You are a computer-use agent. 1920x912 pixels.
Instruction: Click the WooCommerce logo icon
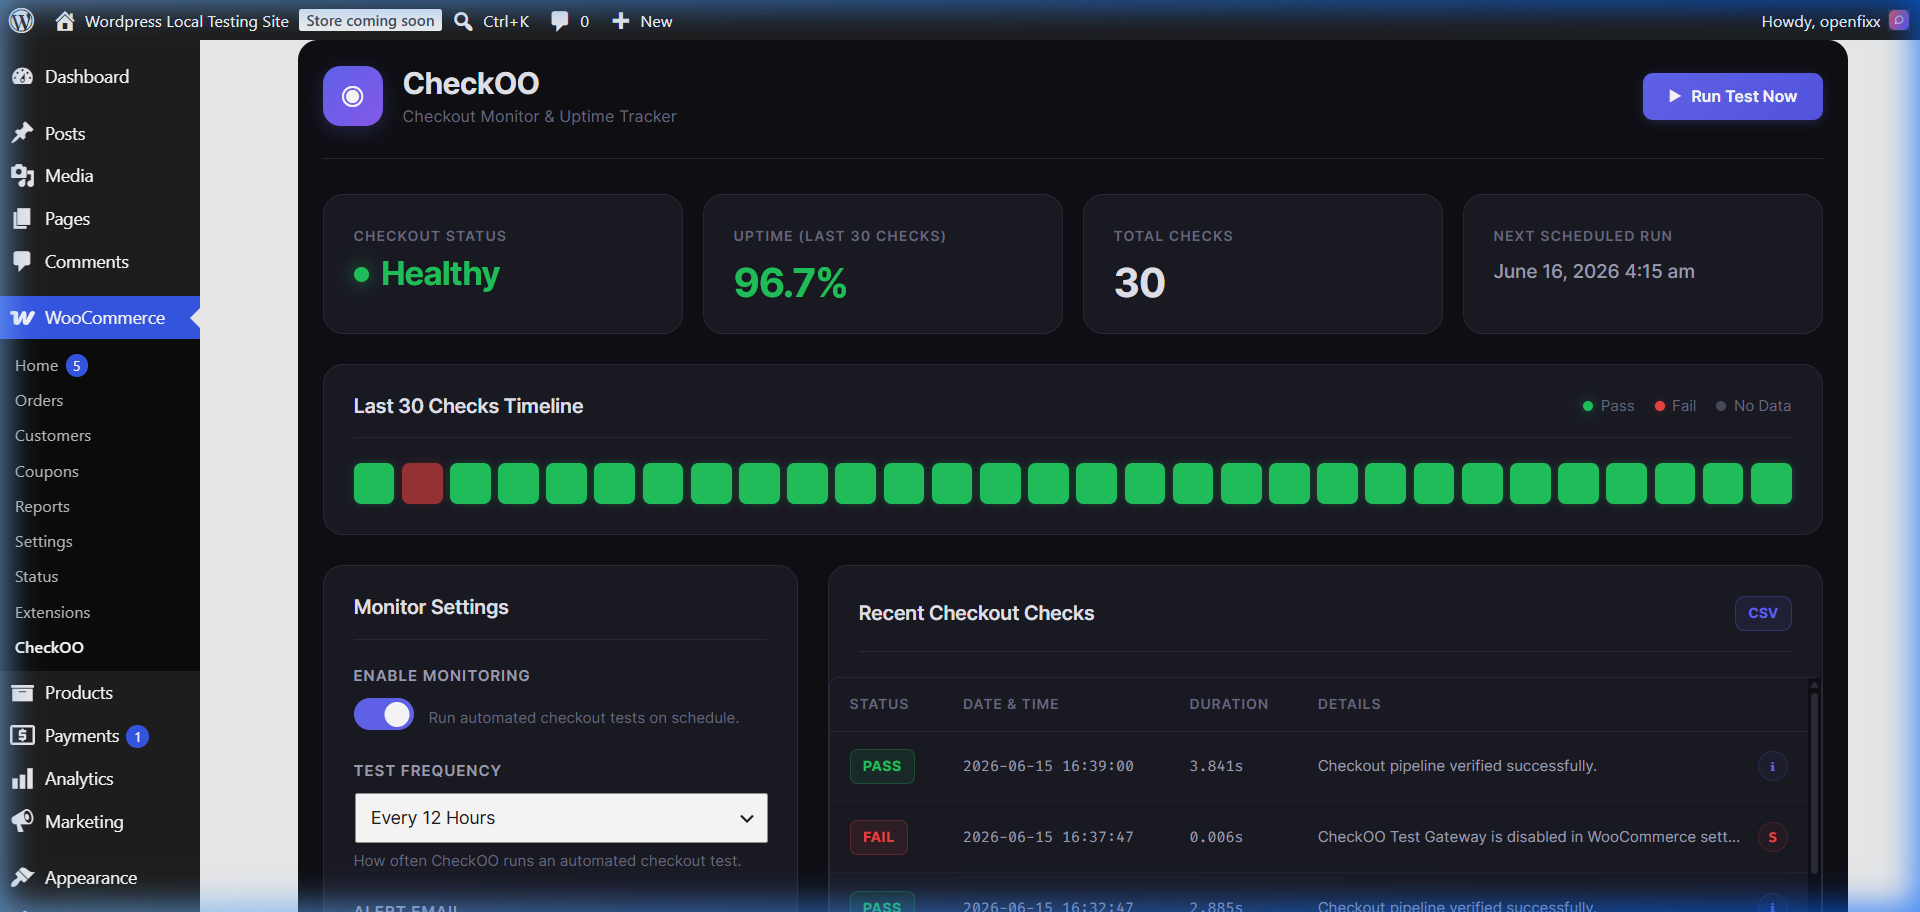pyautogui.click(x=22, y=318)
